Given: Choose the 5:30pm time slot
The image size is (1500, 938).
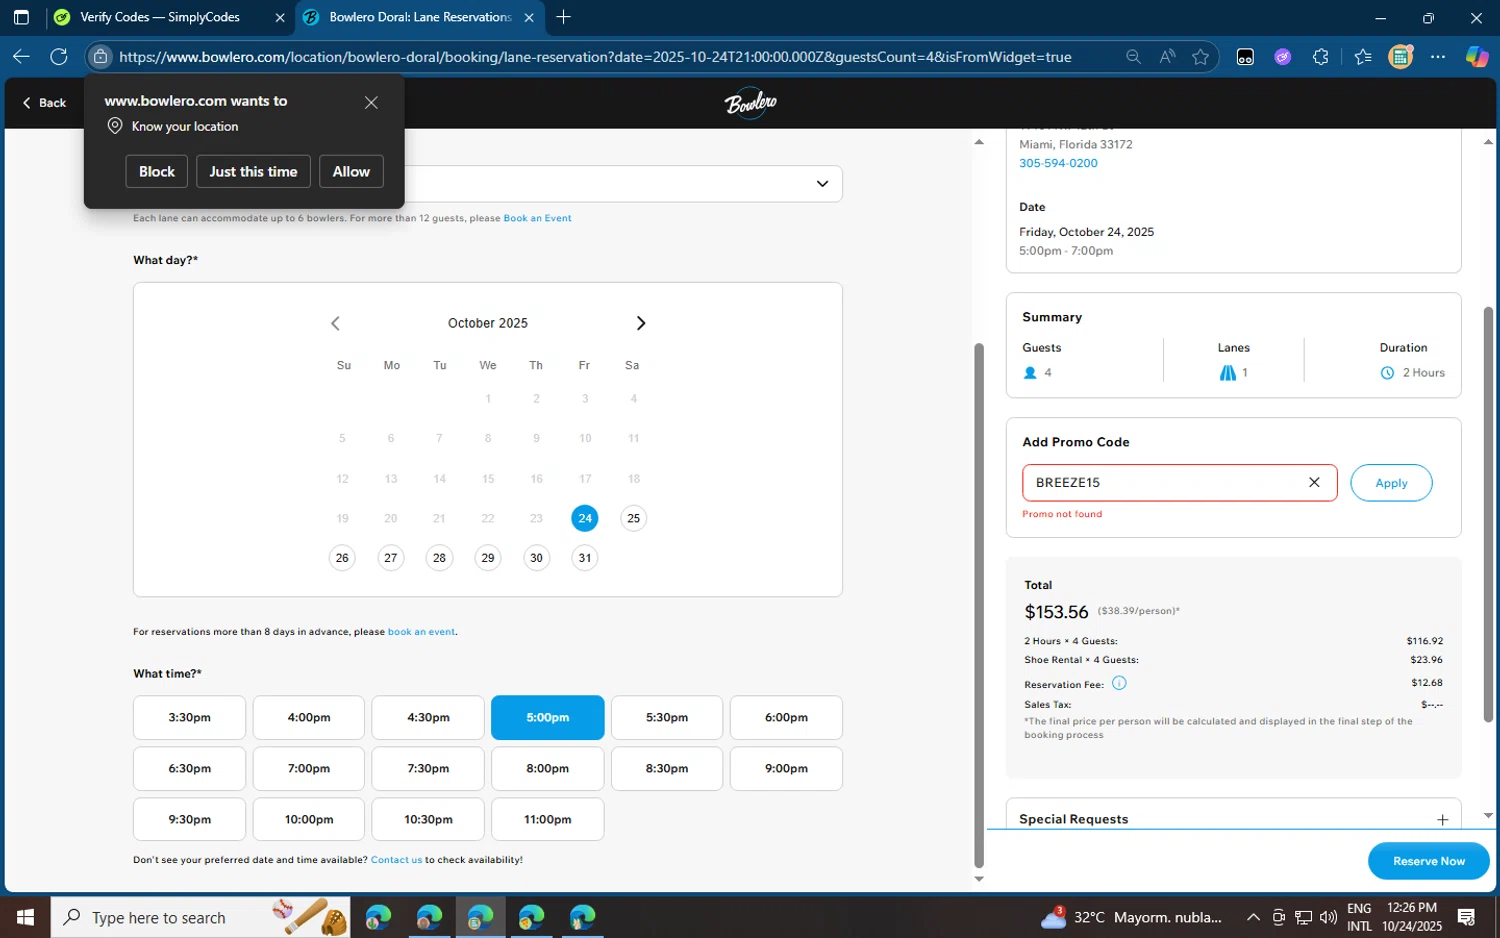Looking at the screenshot, I should [667, 717].
